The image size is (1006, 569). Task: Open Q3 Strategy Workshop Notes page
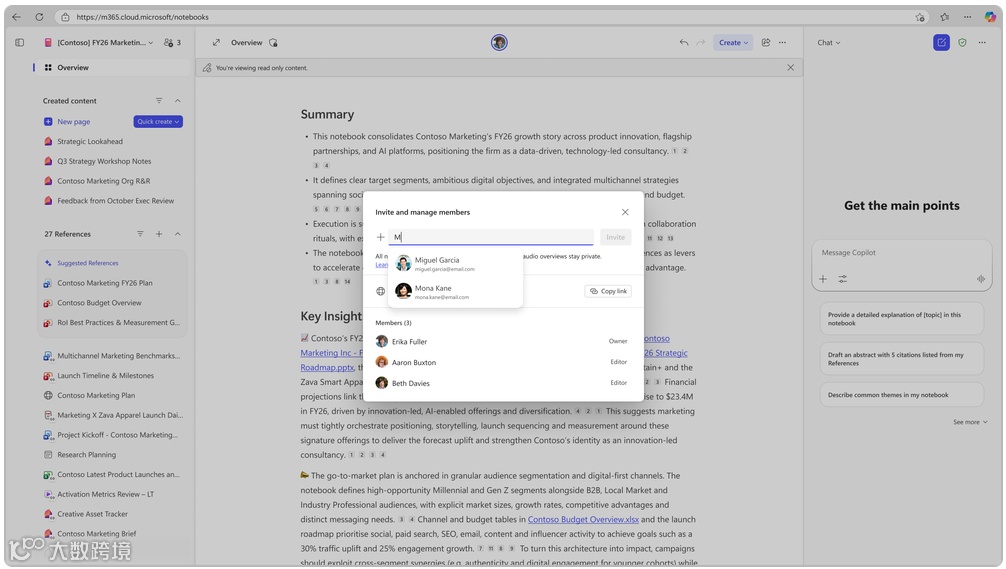coord(104,161)
